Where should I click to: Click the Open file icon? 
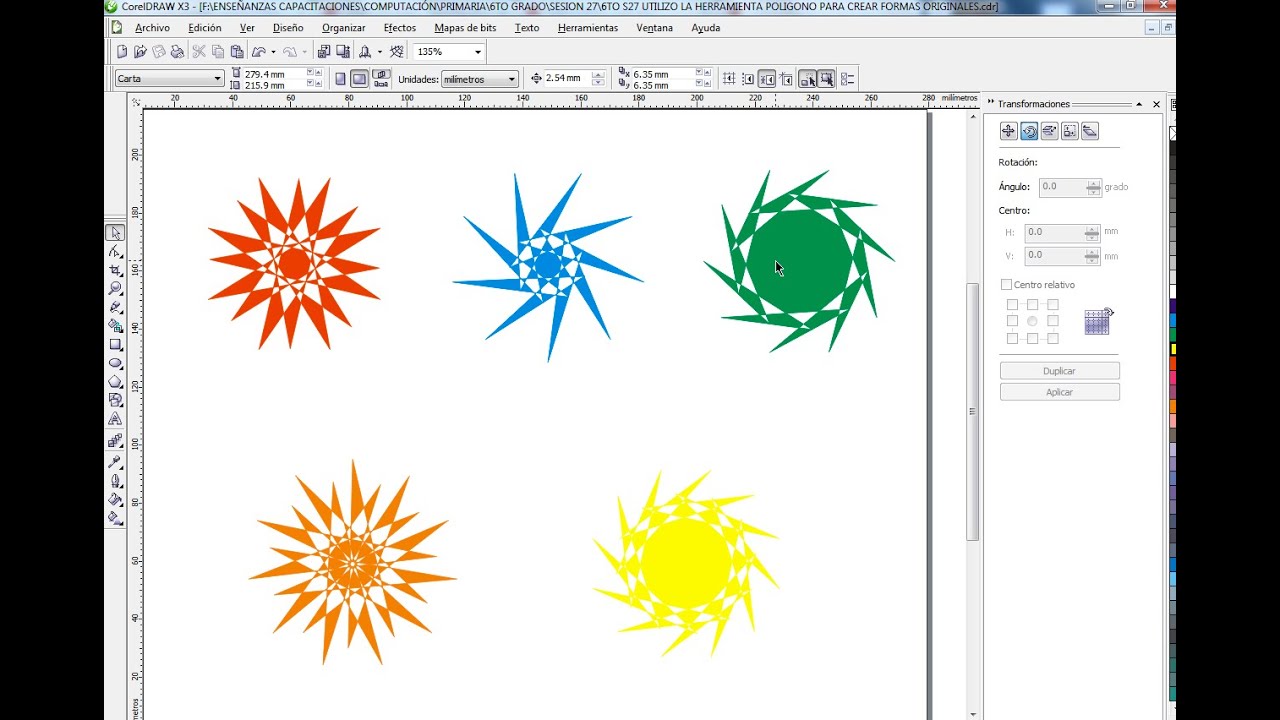[x=140, y=52]
